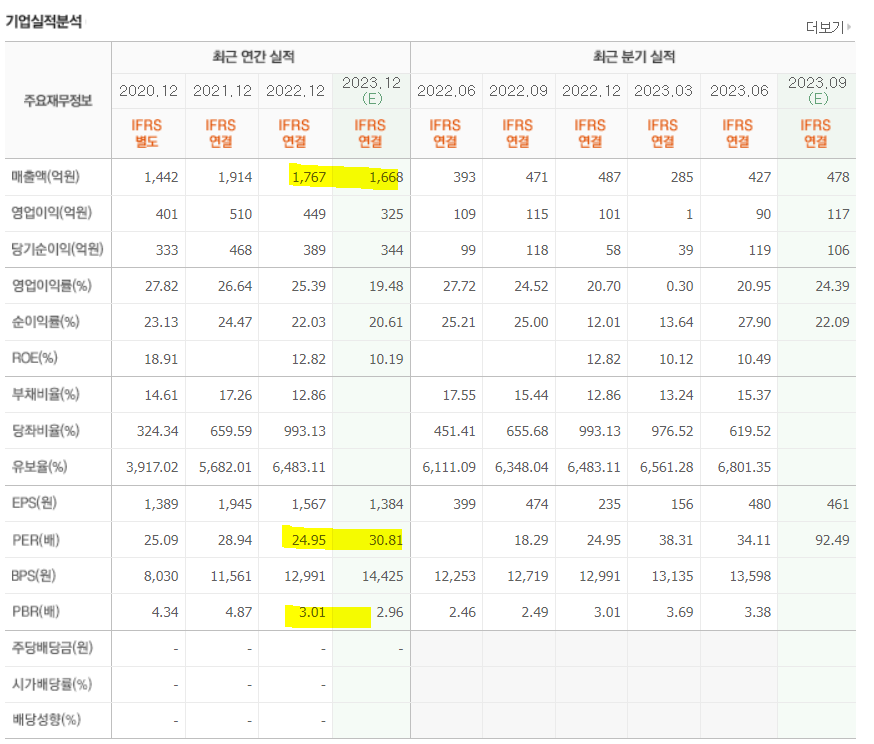
Task: Click the BPS value 8,030
Action: pyautogui.click(x=161, y=576)
